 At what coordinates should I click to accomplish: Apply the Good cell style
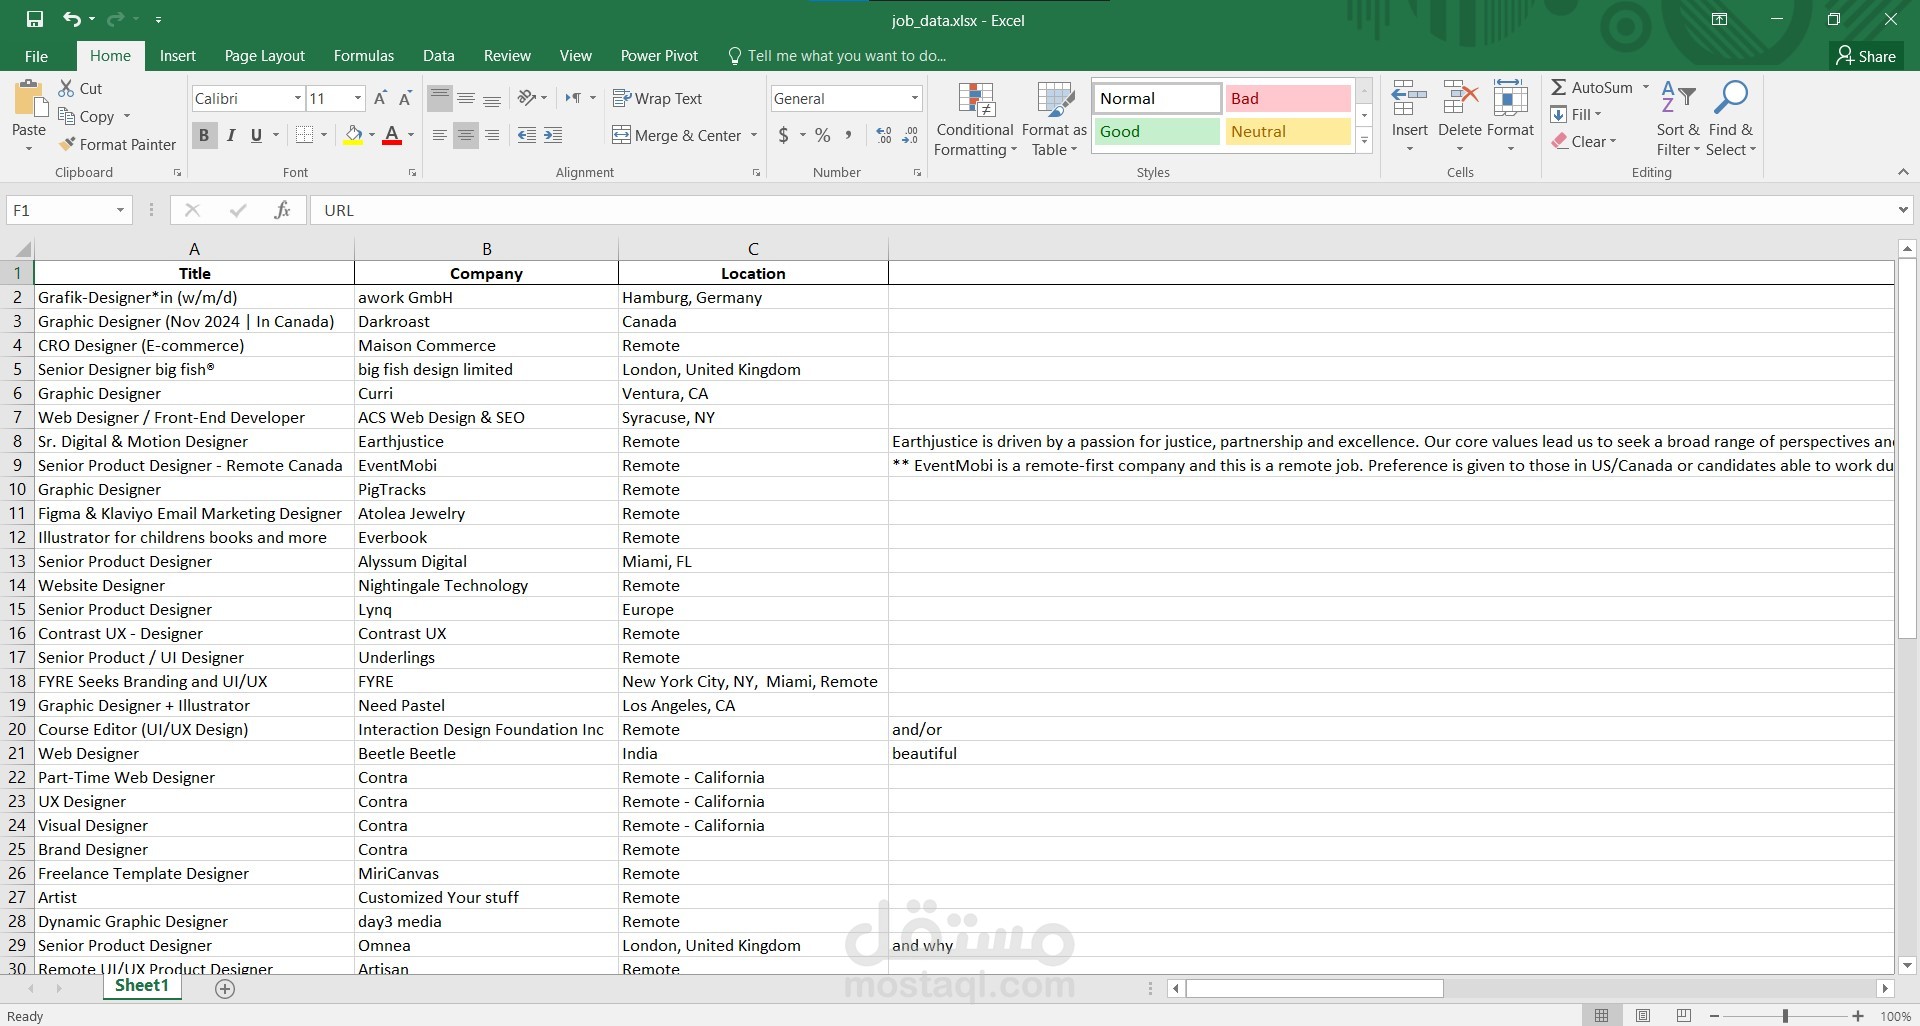click(1157, 131)
